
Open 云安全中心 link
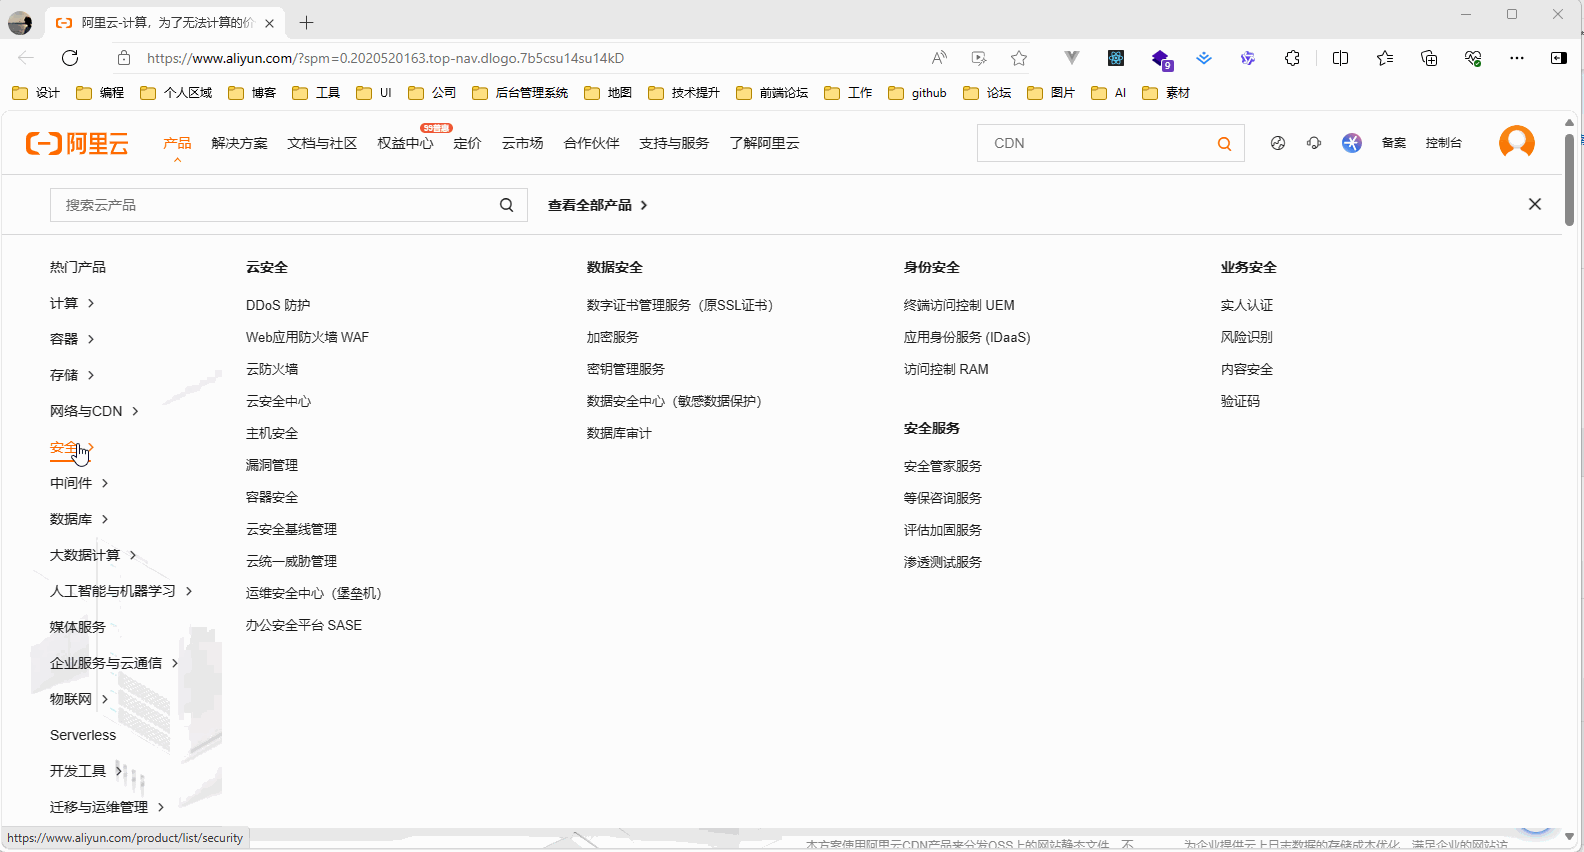pos(278,401)
